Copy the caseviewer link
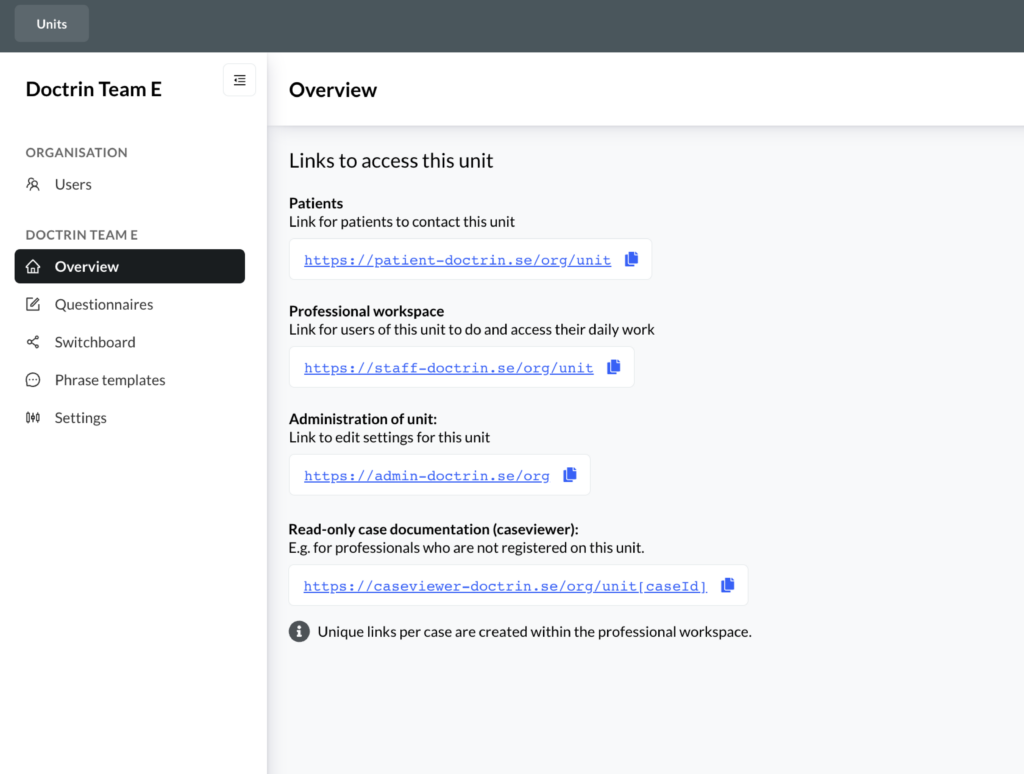Screen dimensions: 1024x774 point(728,585)
